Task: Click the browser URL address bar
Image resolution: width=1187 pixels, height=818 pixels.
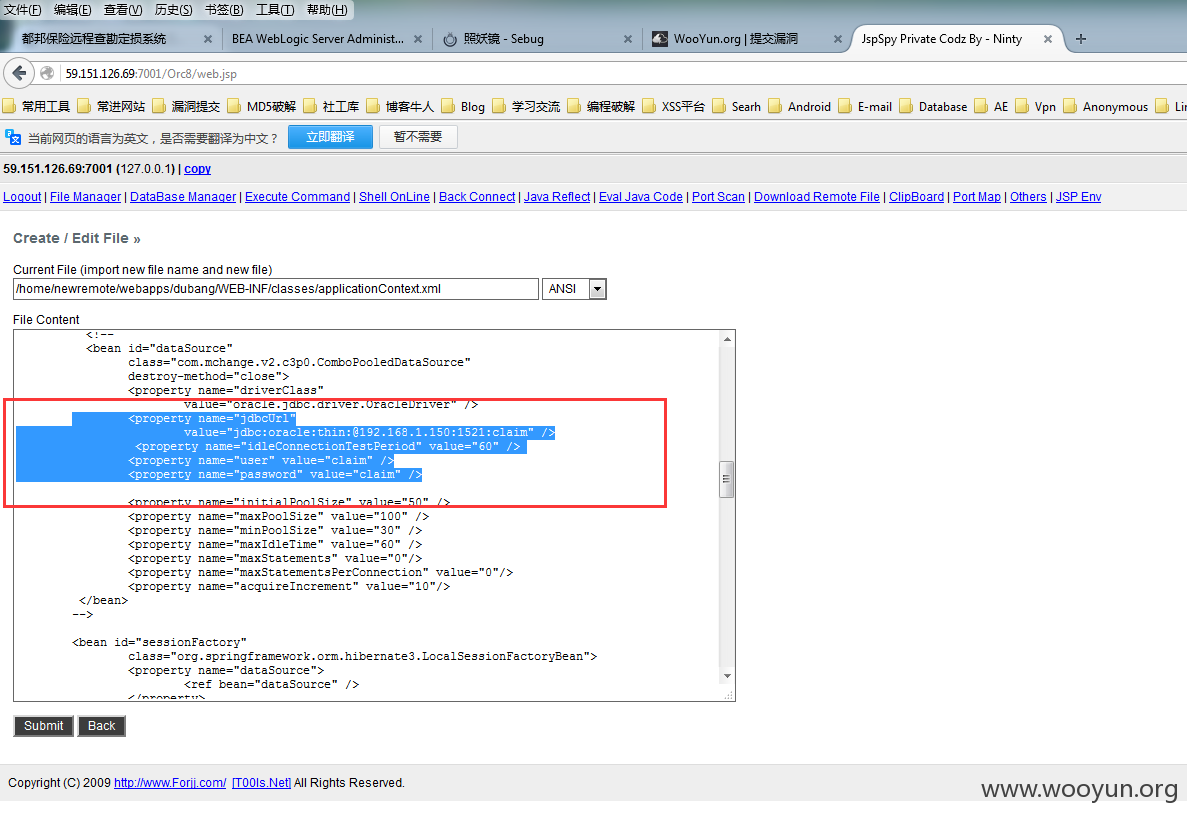Action: pos(621,73)
